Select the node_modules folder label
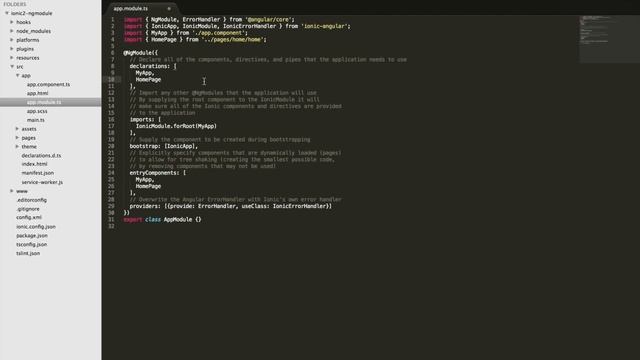 33,31
